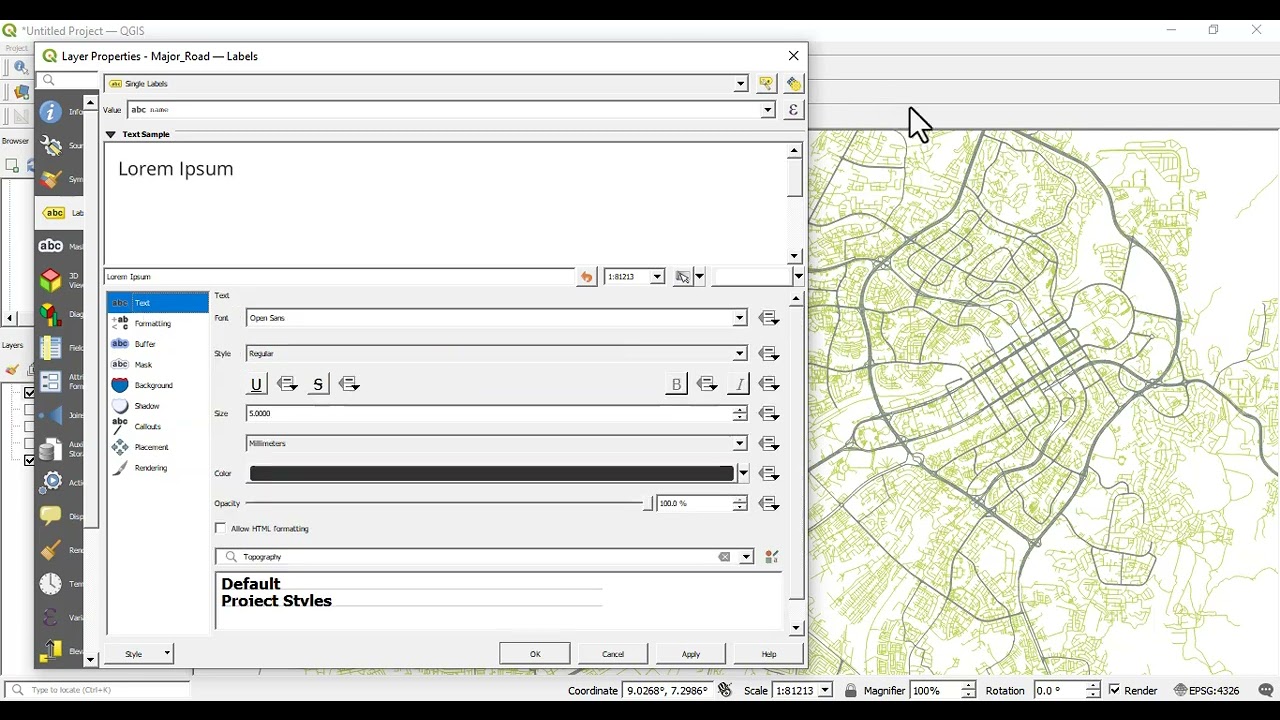Open the Diagrams tab in properties sidebar
Image resolution: width=1280 pixels, height=720 pixels.
click(61, 314)
